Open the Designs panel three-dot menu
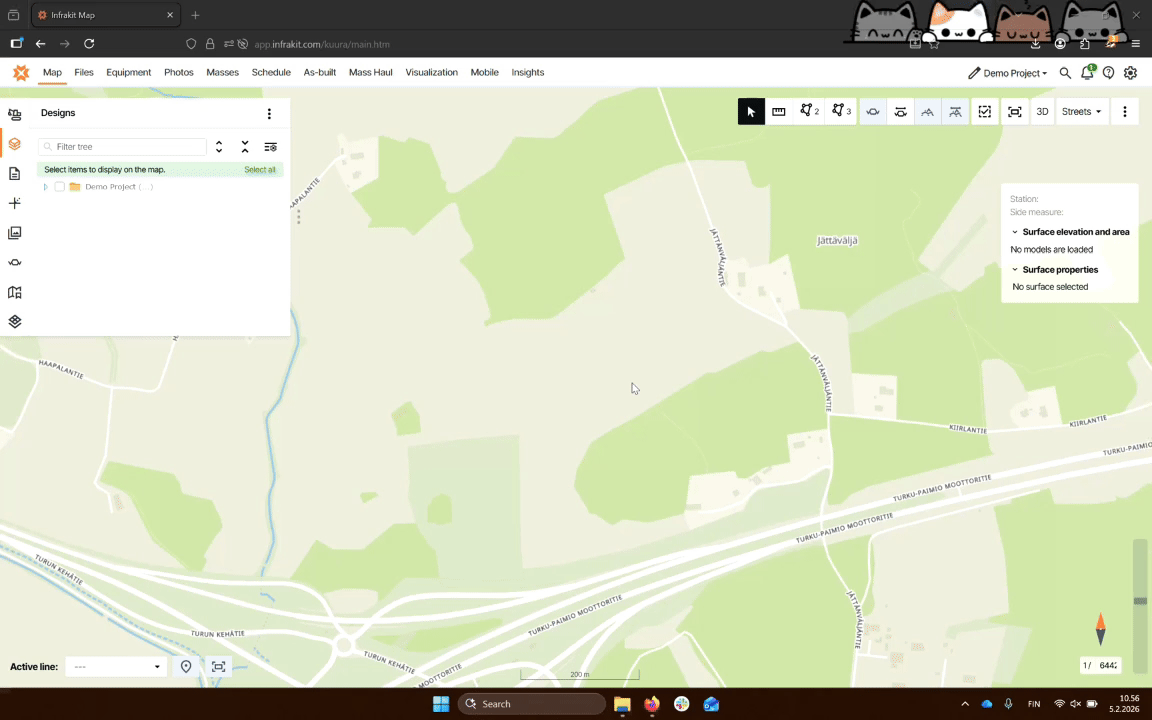 tap(269, 113)
